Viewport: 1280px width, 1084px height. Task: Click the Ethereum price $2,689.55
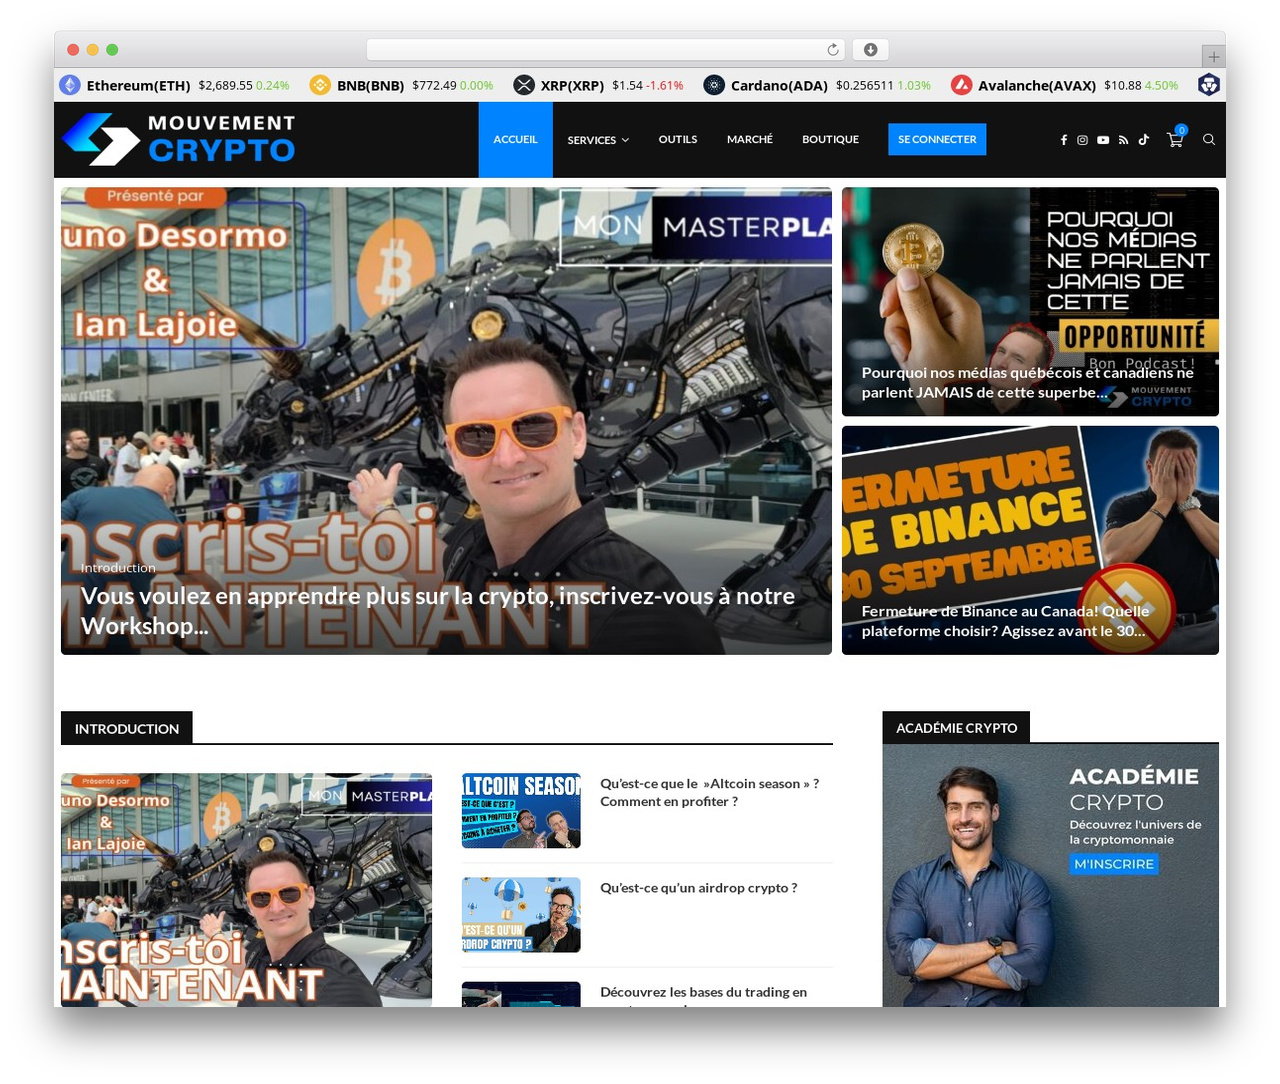pyautogui.click(x=225, y=86)
